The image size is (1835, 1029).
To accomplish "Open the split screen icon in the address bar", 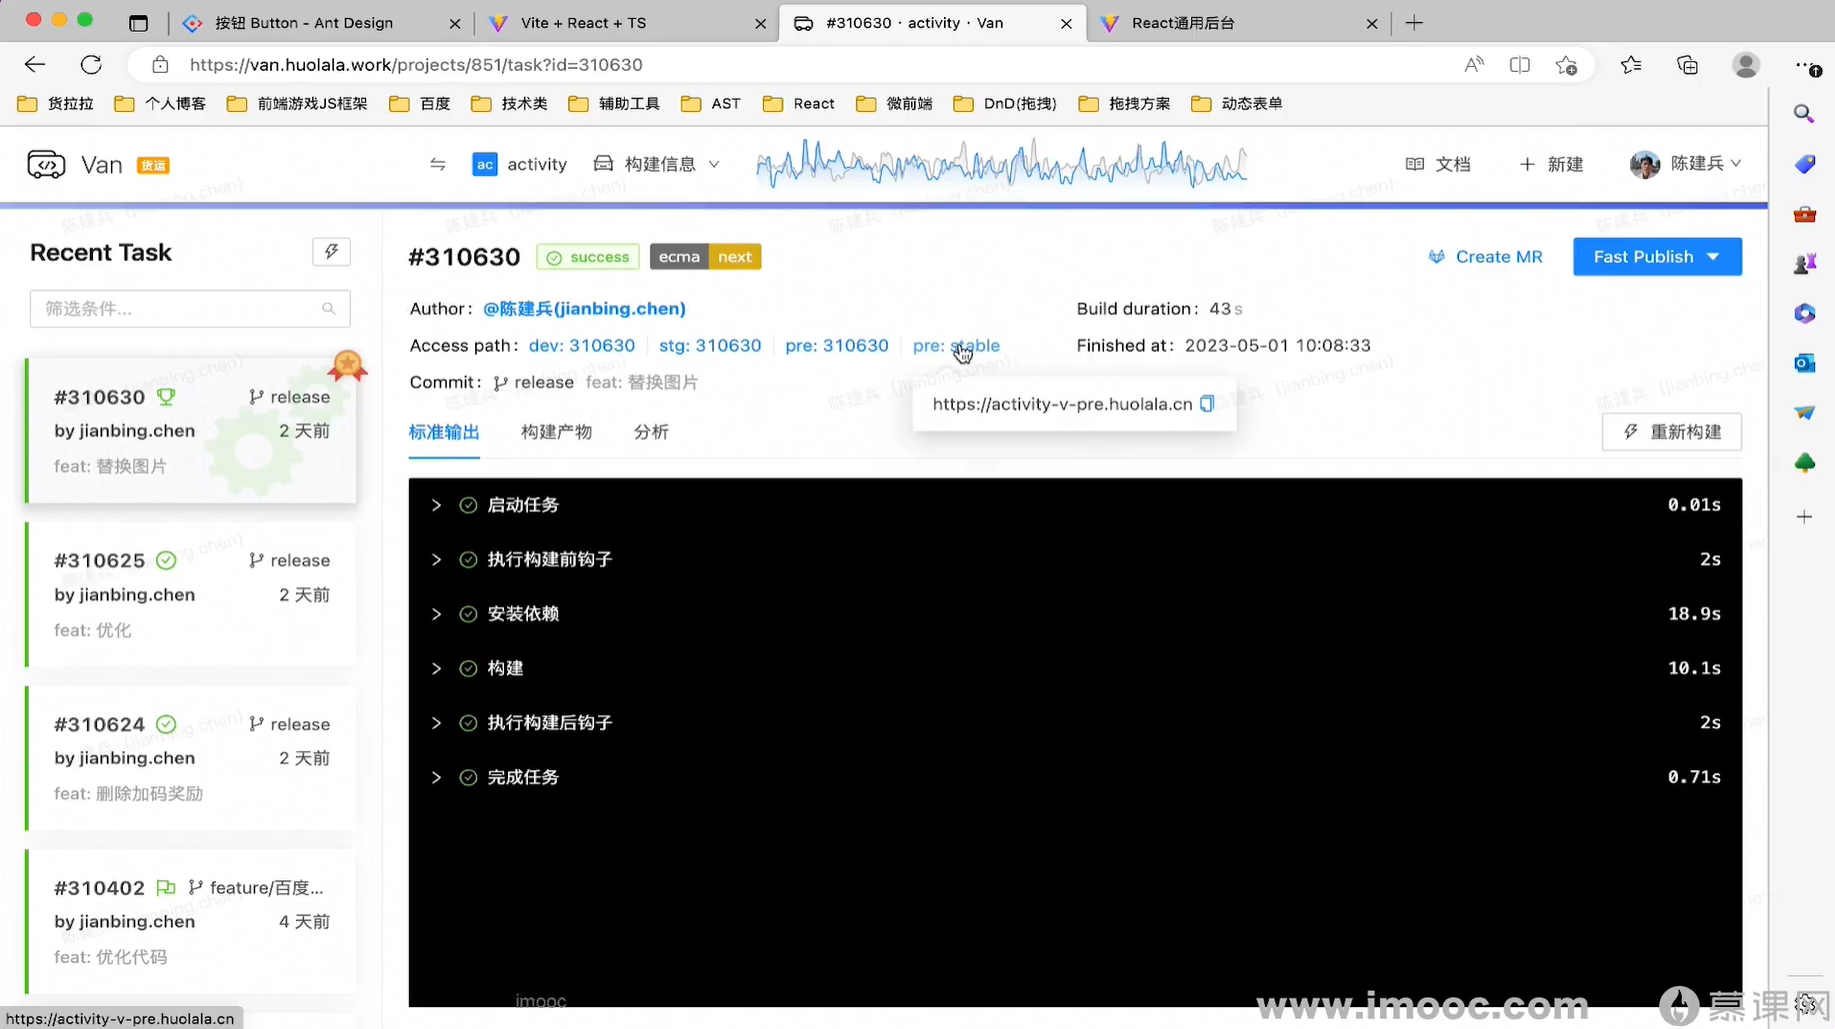I will coord(1520,65).
